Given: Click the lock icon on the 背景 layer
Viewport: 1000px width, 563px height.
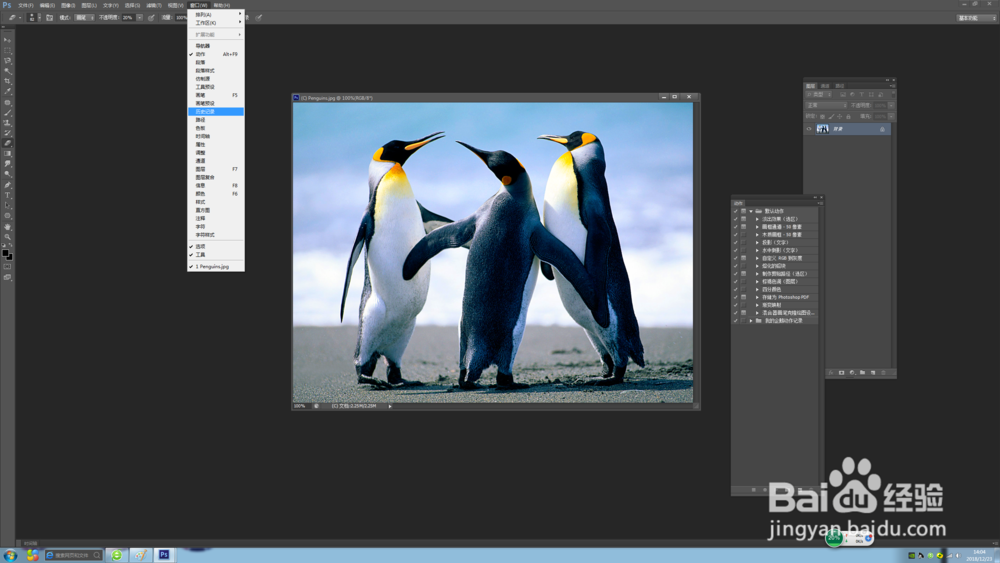Looking at the screenshot, I should (883, 129).
